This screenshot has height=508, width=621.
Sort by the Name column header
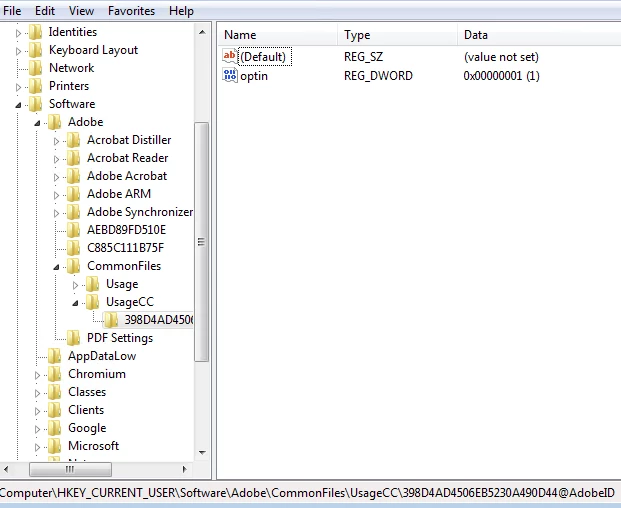pyautogui.click(x=278, y=35)
